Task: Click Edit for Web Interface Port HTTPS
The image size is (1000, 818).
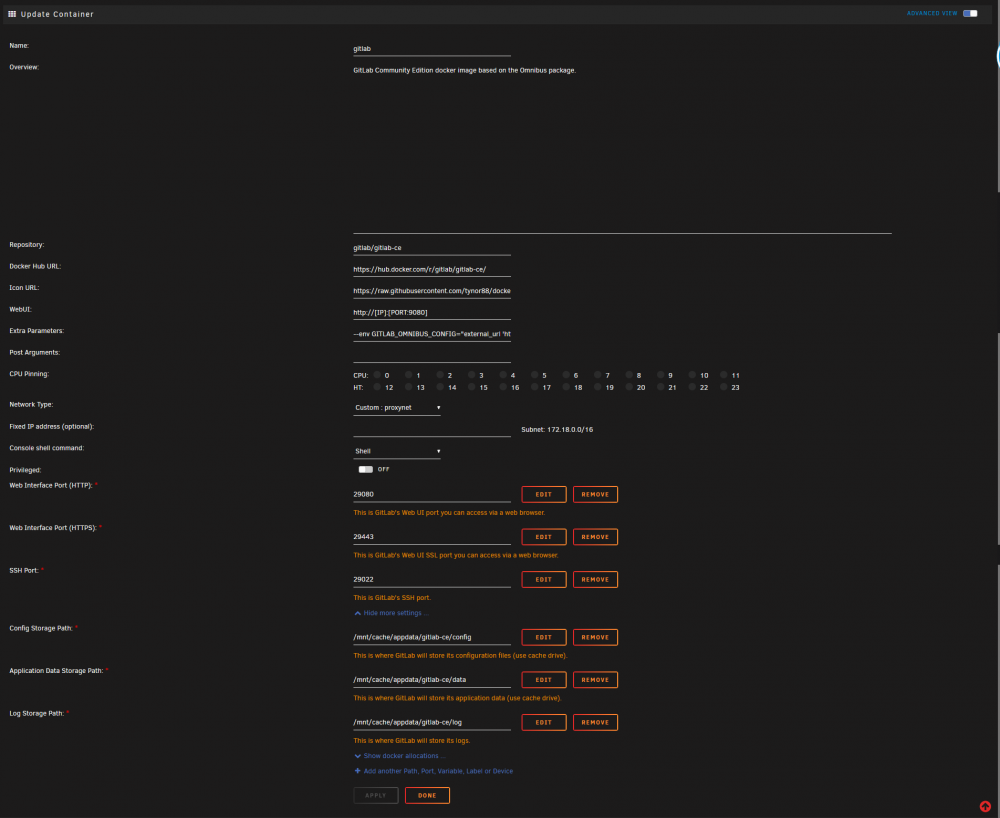Action: [x=543, y=537]
